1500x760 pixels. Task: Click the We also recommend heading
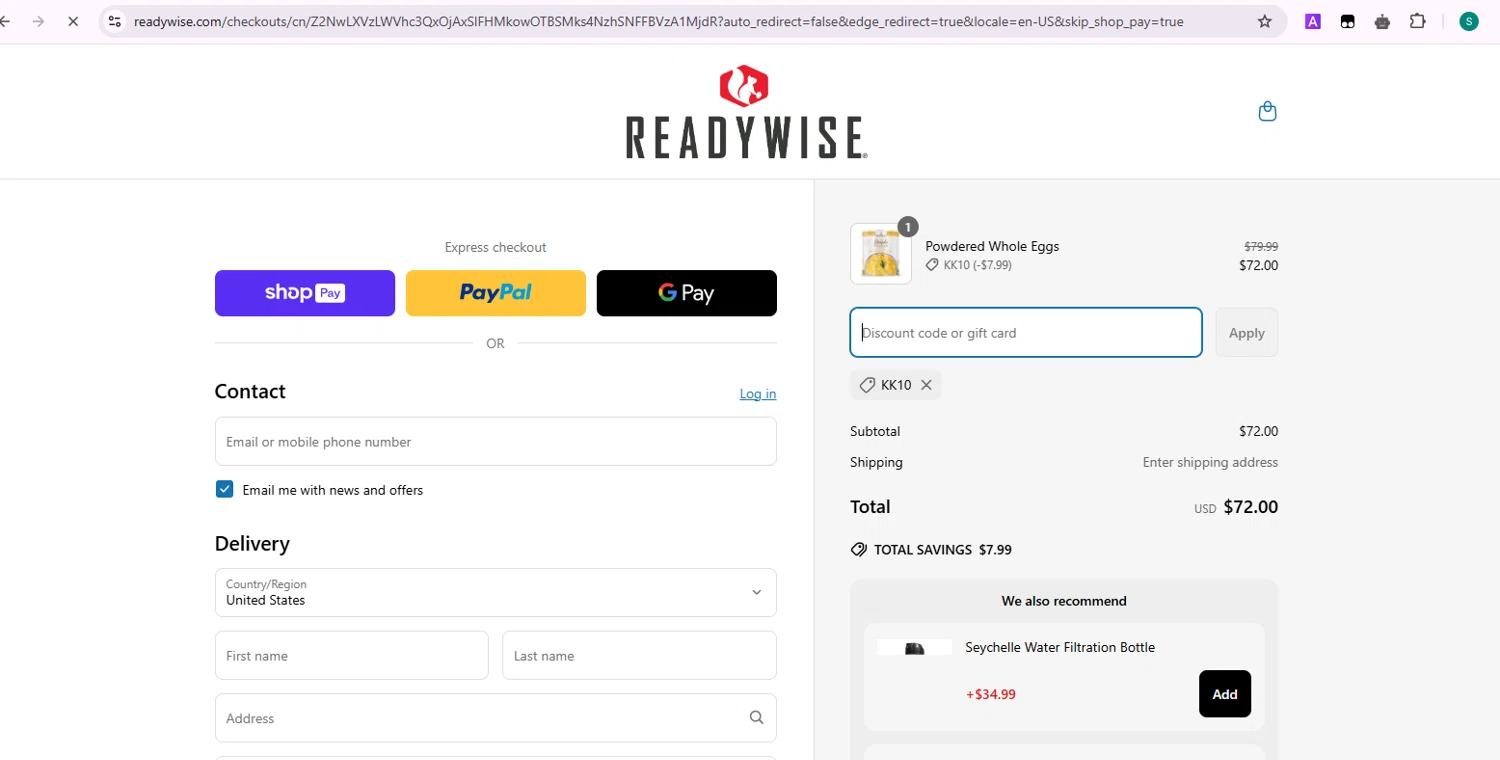(x=1064, y=601)
